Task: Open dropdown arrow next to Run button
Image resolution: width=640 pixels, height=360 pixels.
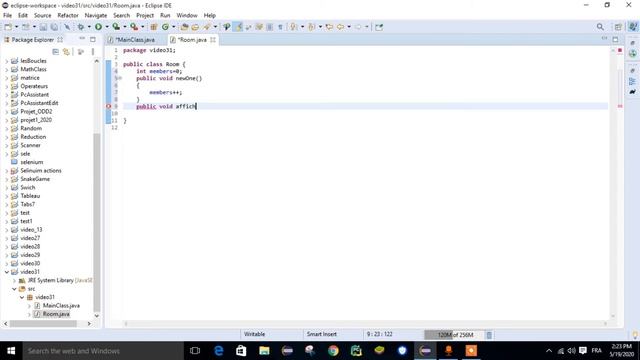Action: pyautogui.click(x=107, y=27)
